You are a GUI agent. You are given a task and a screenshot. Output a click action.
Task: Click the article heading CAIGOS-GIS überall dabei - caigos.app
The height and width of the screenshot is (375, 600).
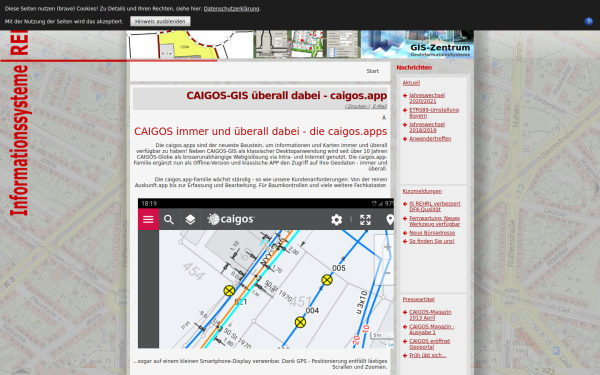[287, 96]
